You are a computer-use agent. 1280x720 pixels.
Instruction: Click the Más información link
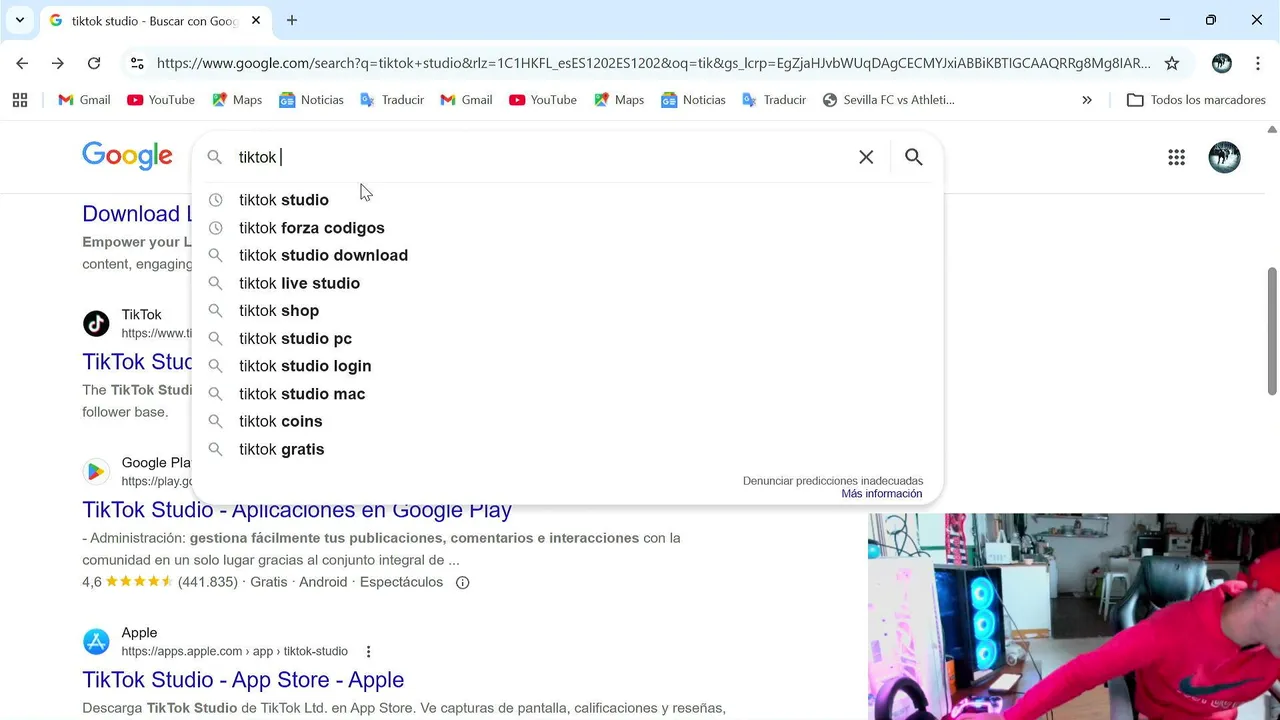pyautogui.click(x=882, y=494)
